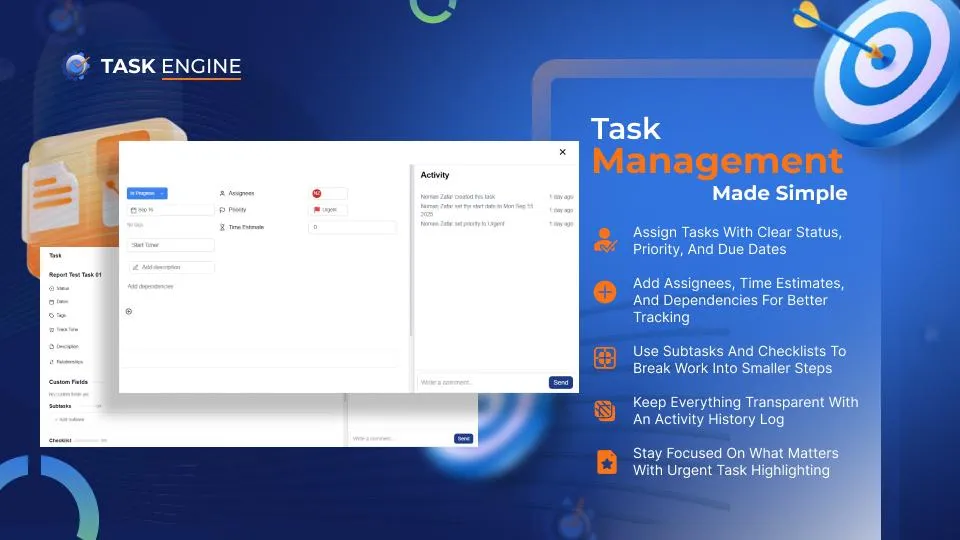This screenshot has width=960, height=540.
Task: Click the red assignee avatar
Action: point(317,193)
